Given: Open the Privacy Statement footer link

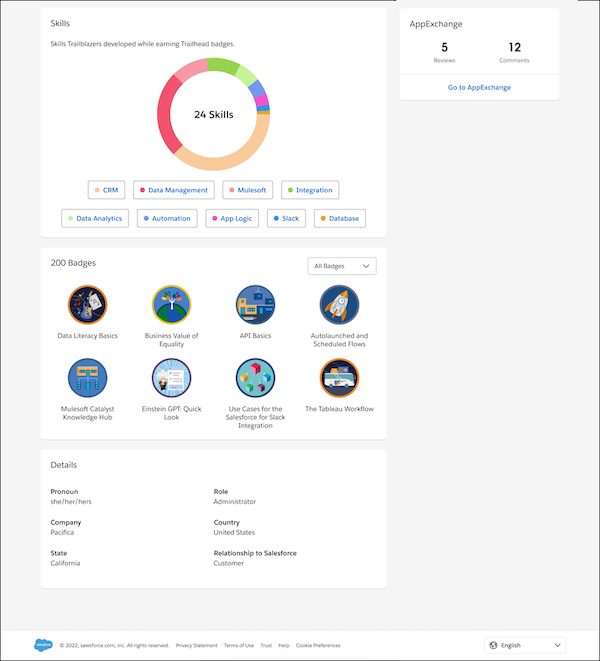Looking at the screenshot, I should [x=196, y=645].
